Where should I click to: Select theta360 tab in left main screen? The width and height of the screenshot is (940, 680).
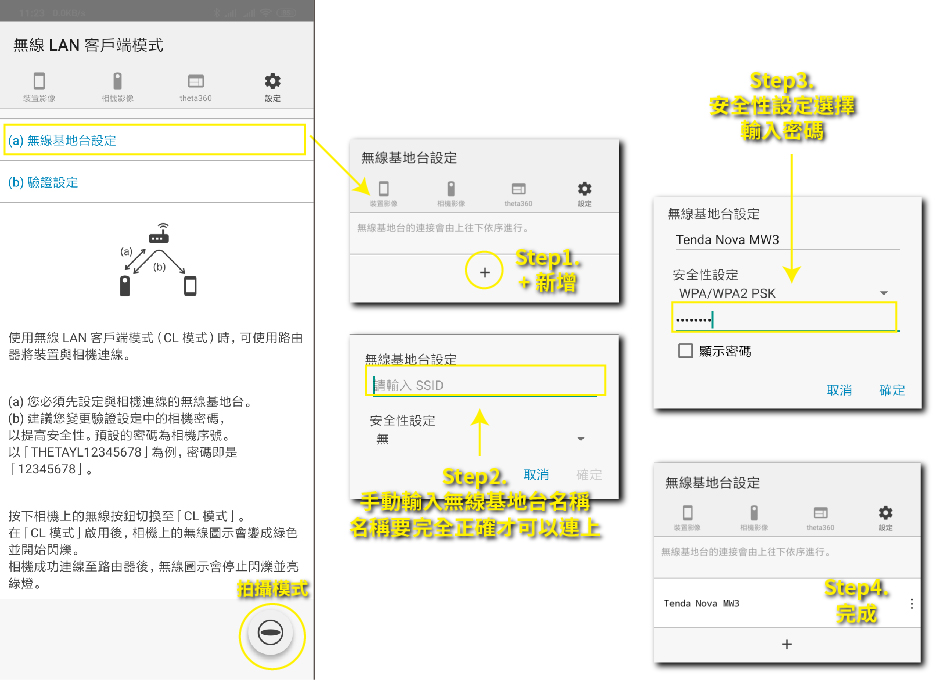click(196, 87)
